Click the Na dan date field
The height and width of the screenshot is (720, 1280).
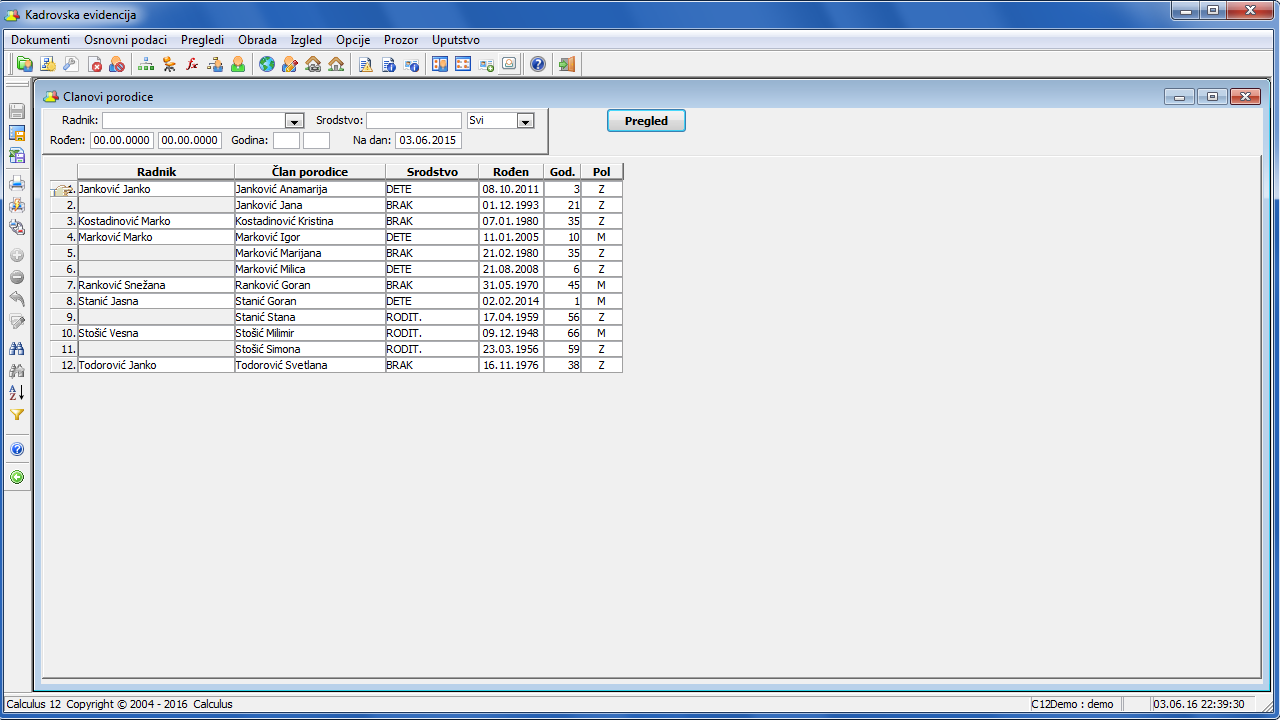pos(428,141)
